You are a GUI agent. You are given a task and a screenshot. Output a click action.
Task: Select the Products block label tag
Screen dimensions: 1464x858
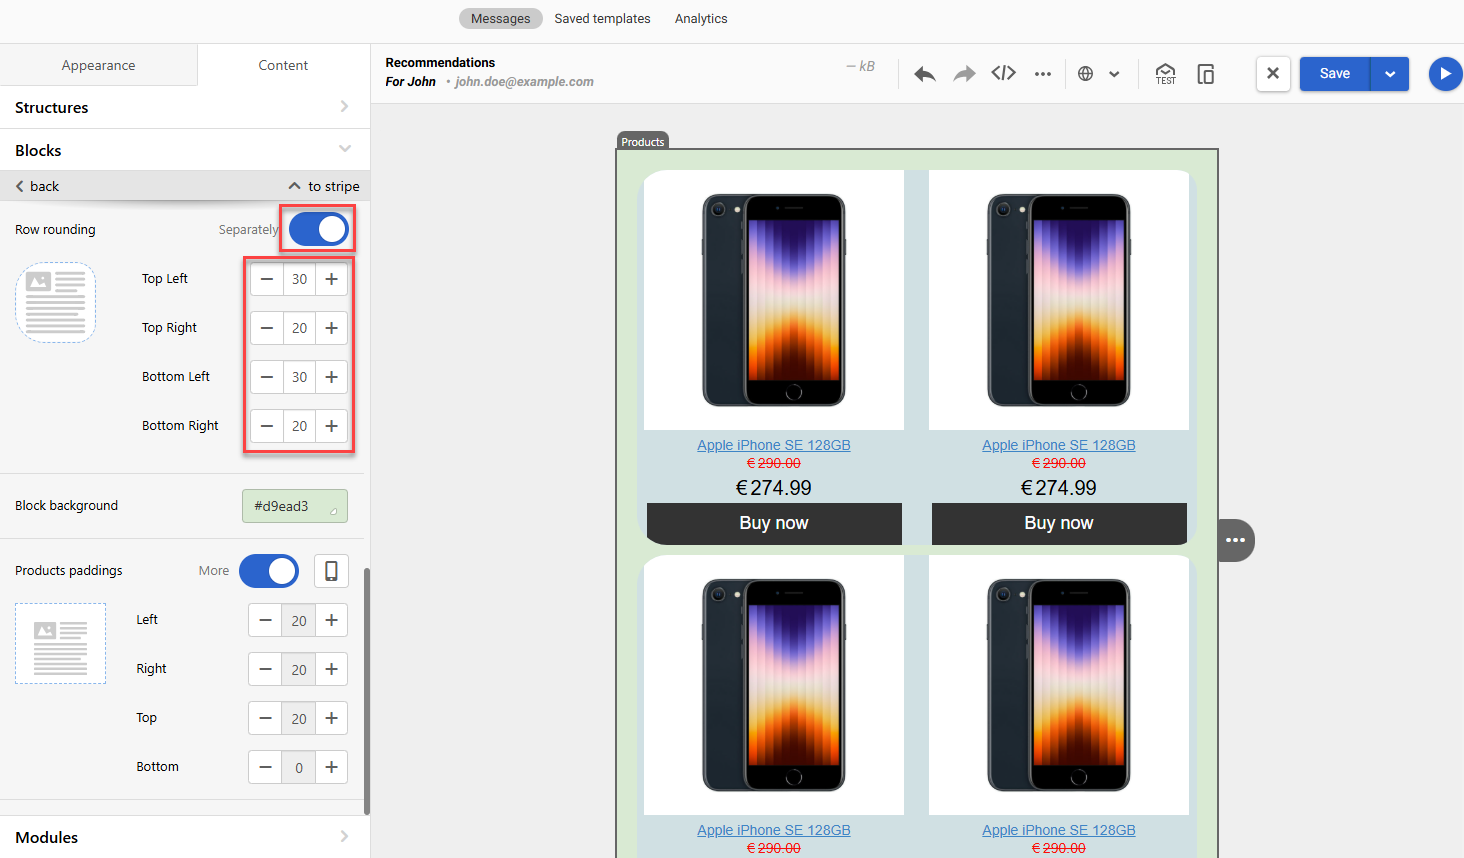(642, 141)
